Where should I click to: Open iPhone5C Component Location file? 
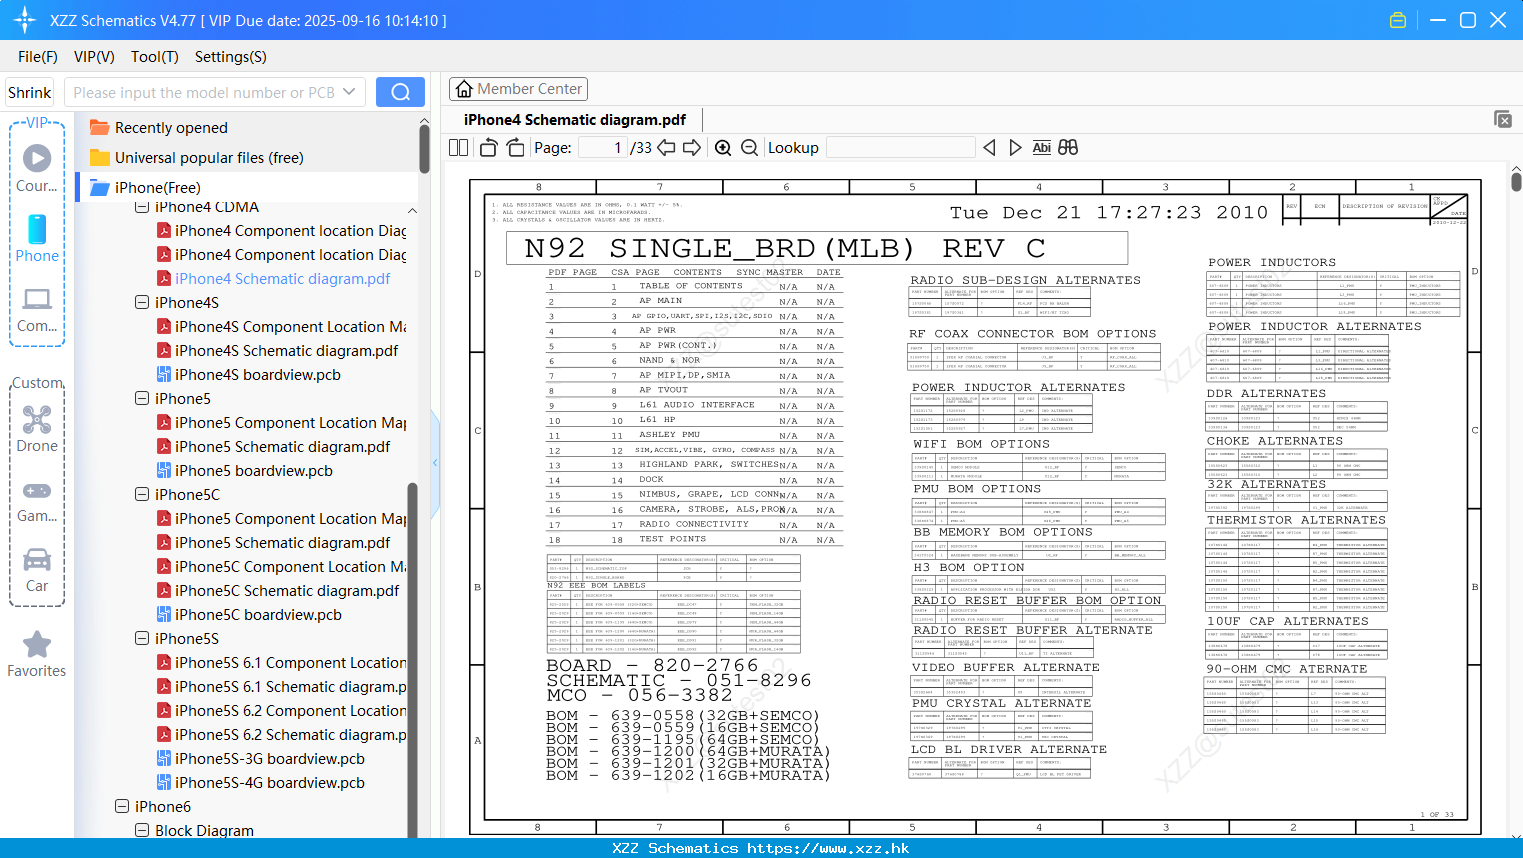coord(281,567)
